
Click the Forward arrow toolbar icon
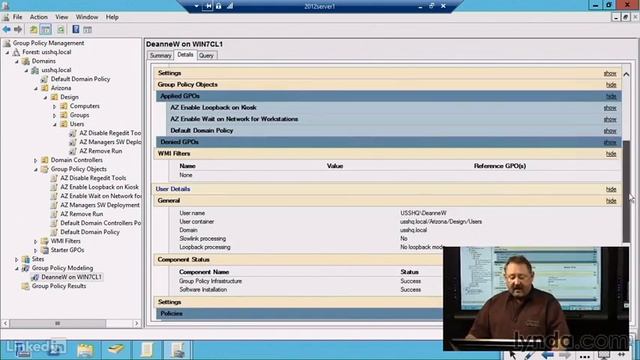pos(18,29)
